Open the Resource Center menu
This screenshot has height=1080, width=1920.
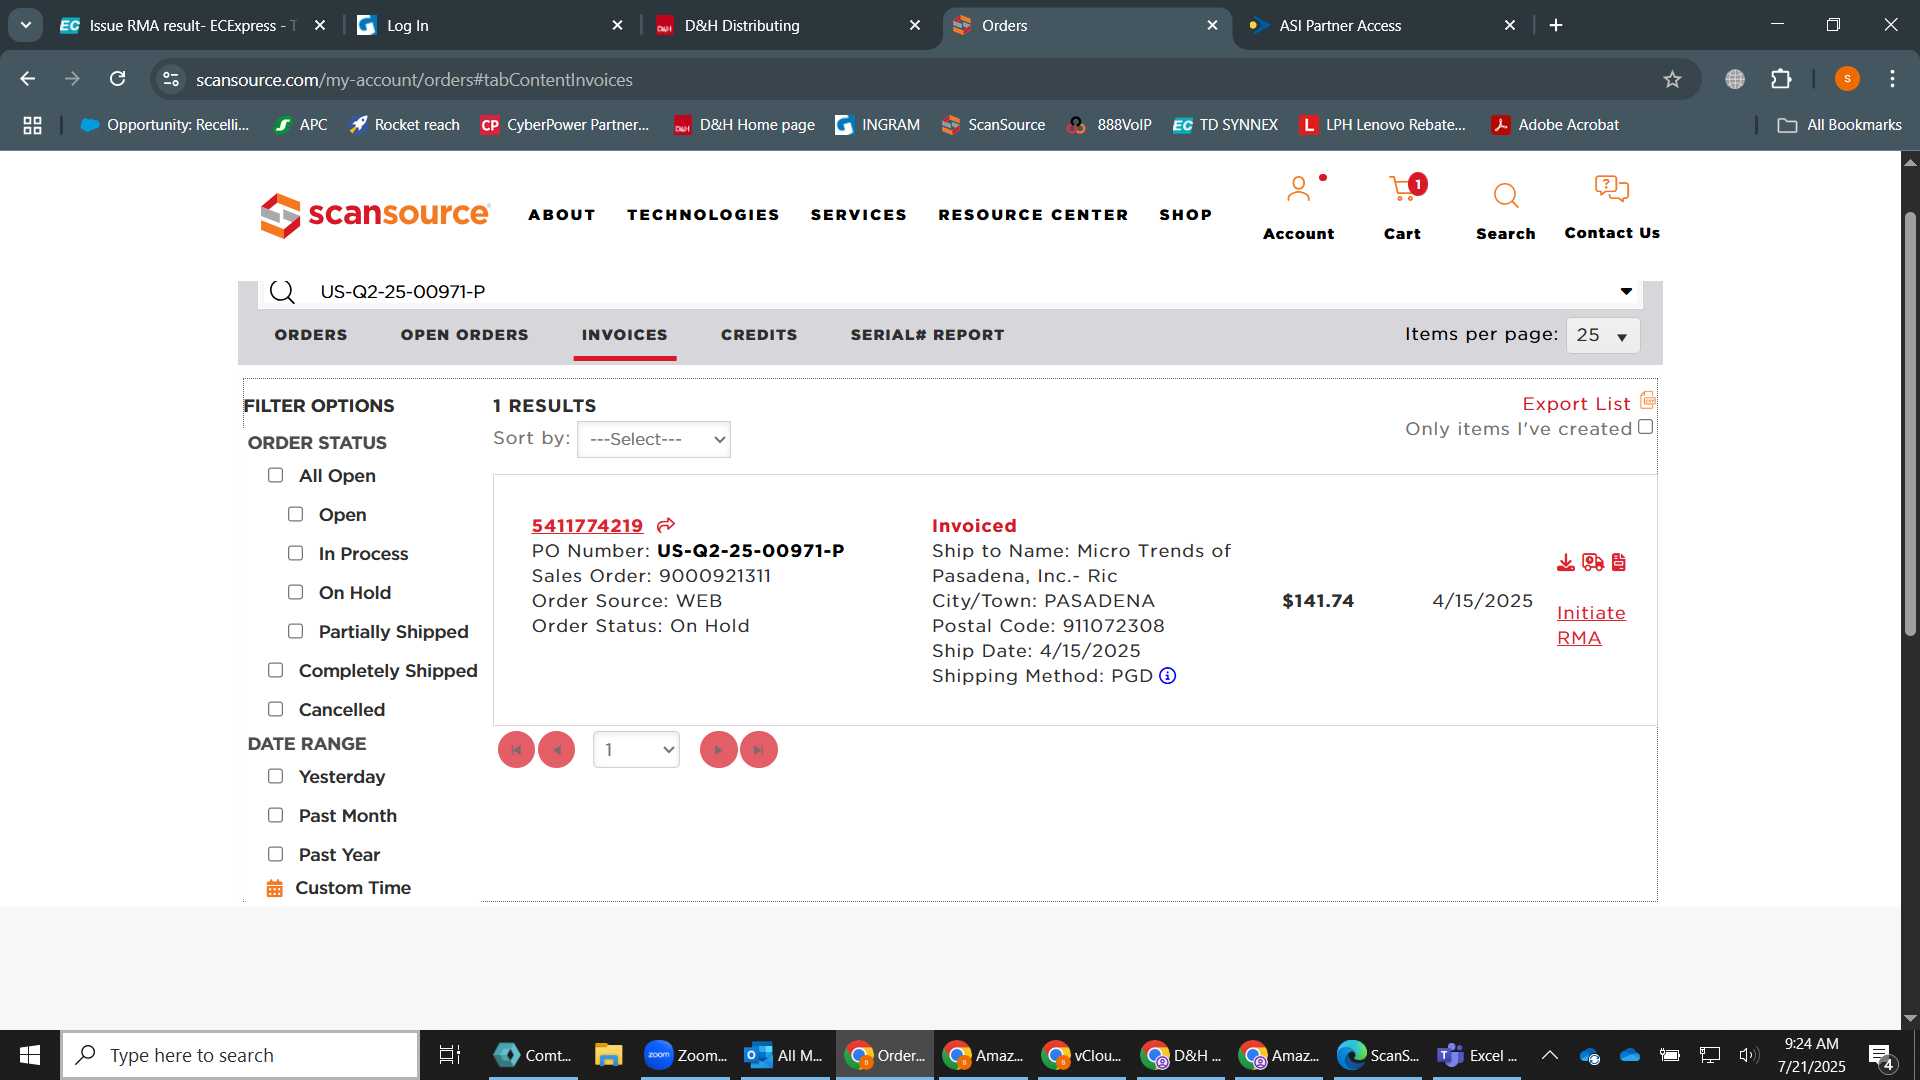(1033, 215)
